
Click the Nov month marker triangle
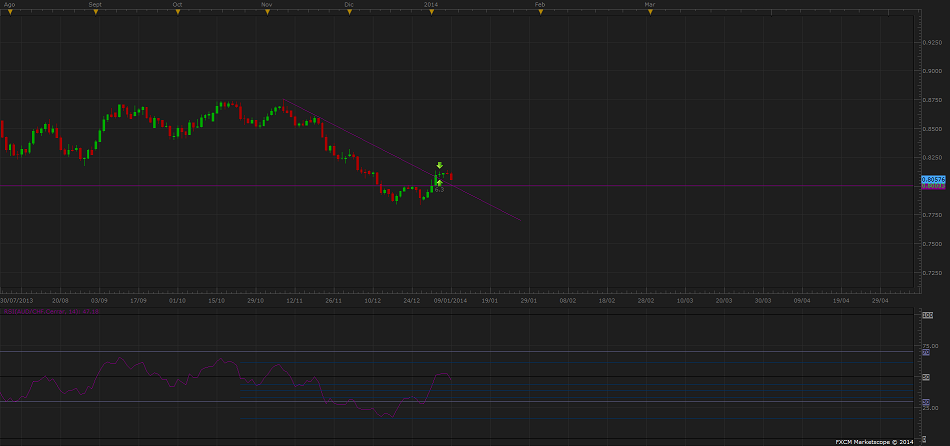pos(267,12)
